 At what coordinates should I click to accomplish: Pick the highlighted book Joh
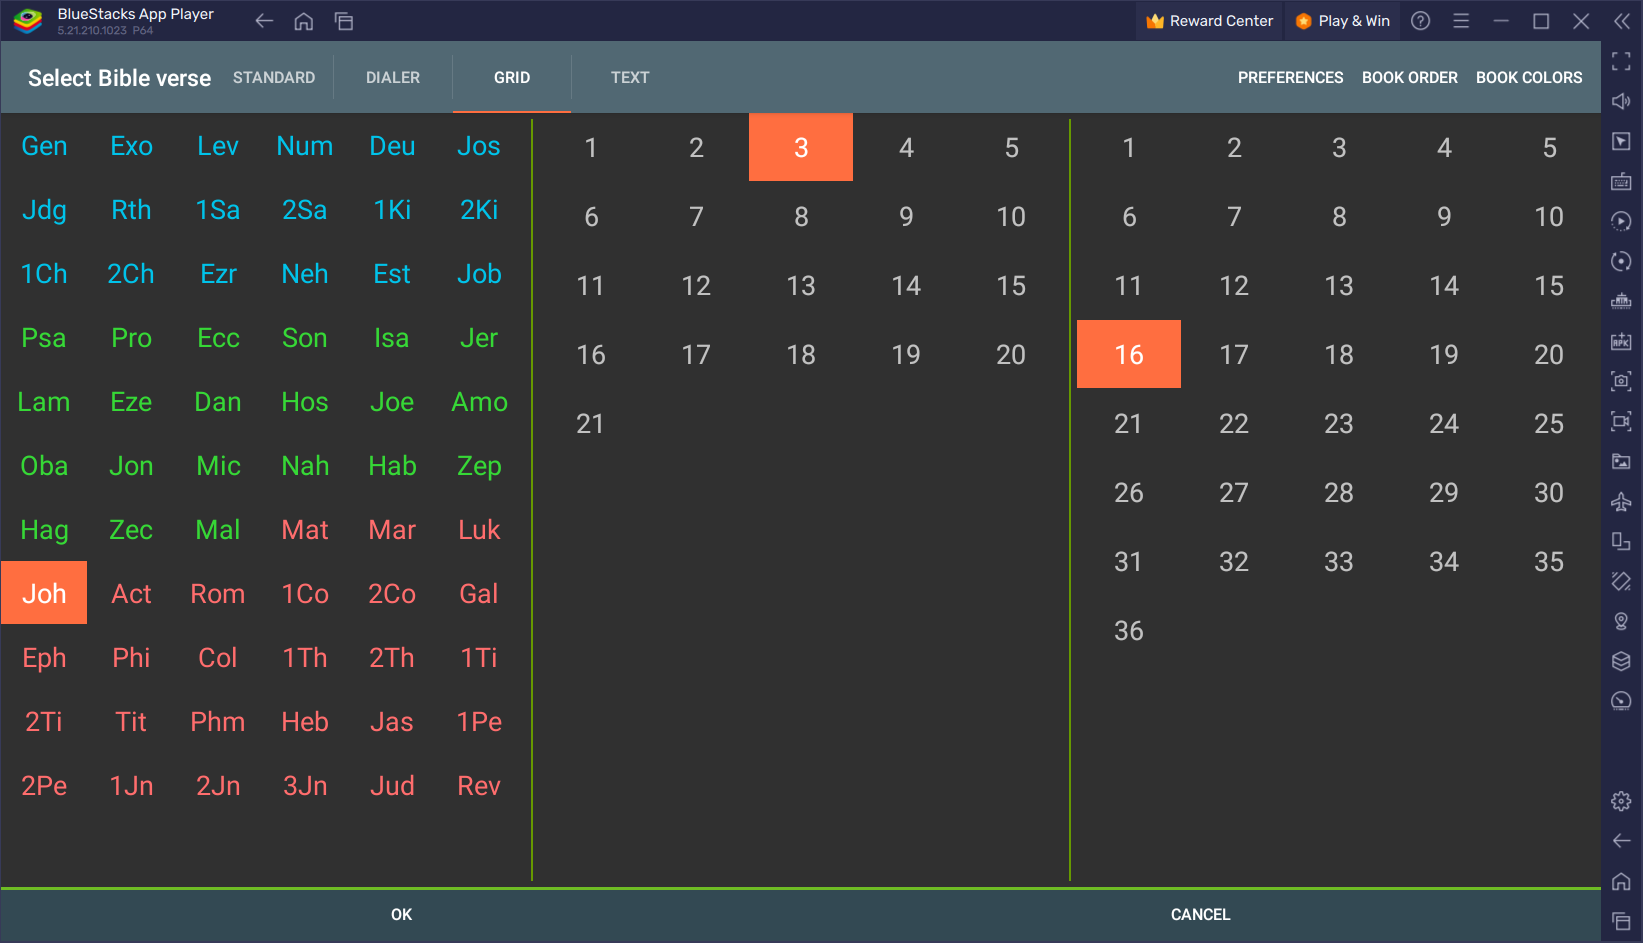pyautogui.click(x=44, y=593)
